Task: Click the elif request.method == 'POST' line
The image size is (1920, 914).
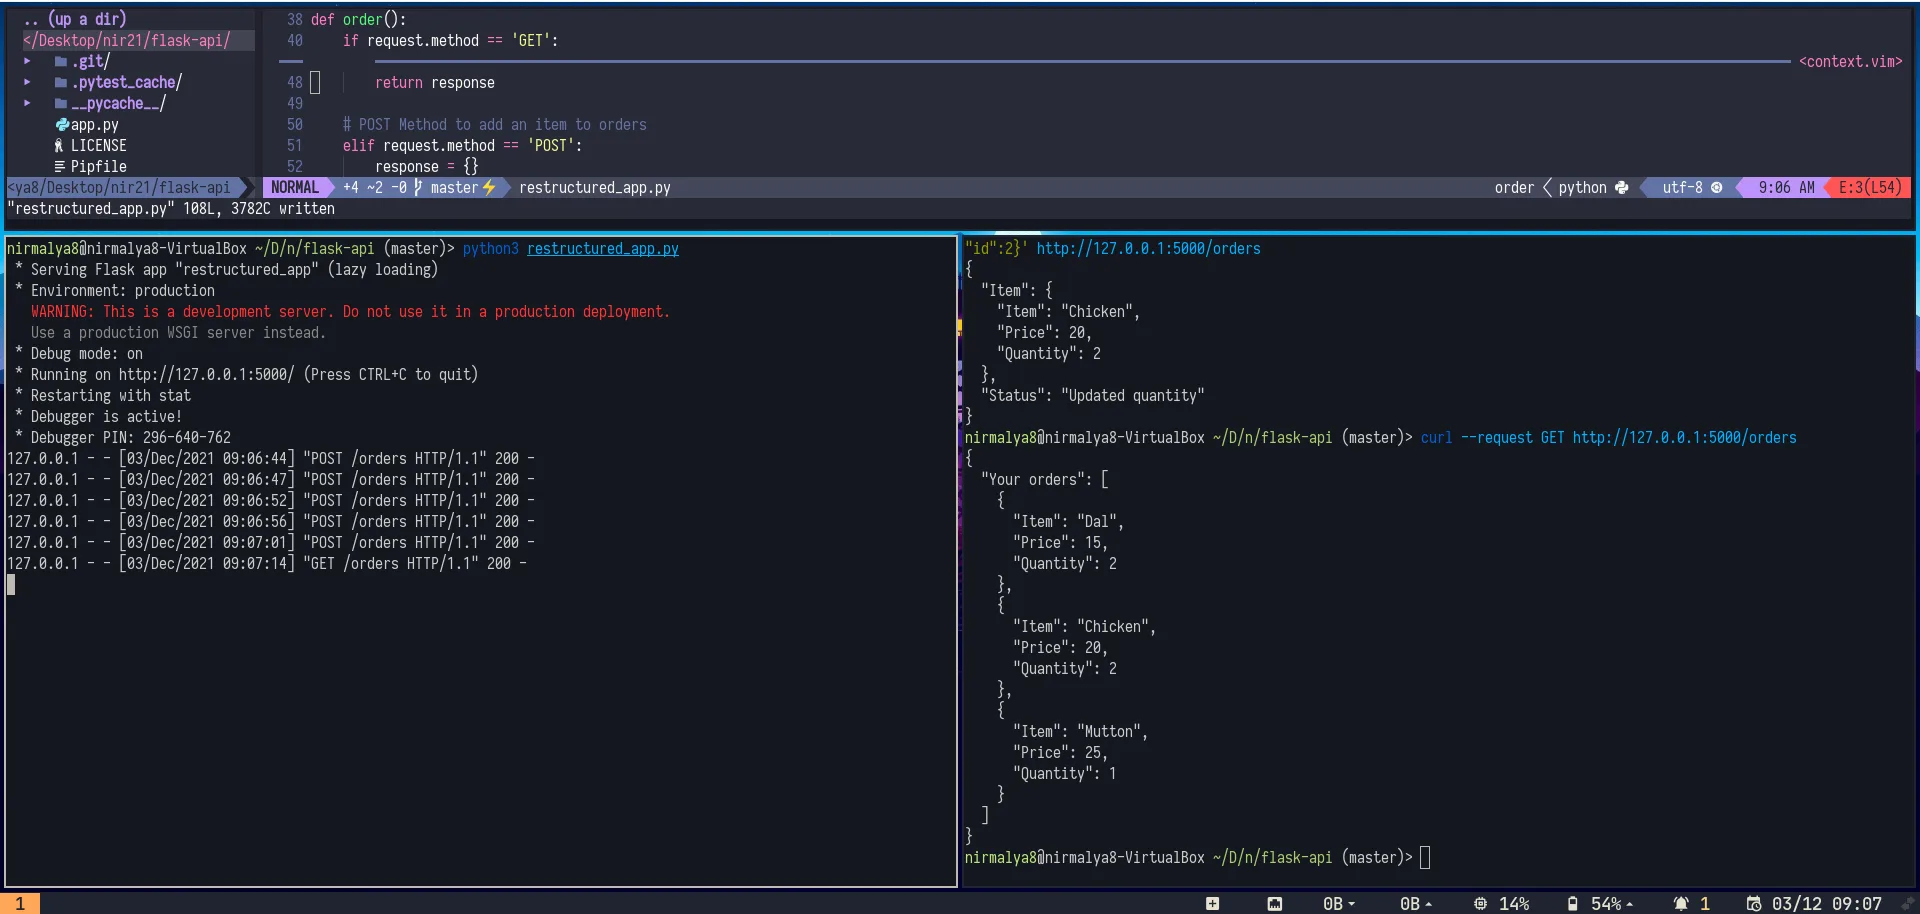Action: (x=463, y=145)
